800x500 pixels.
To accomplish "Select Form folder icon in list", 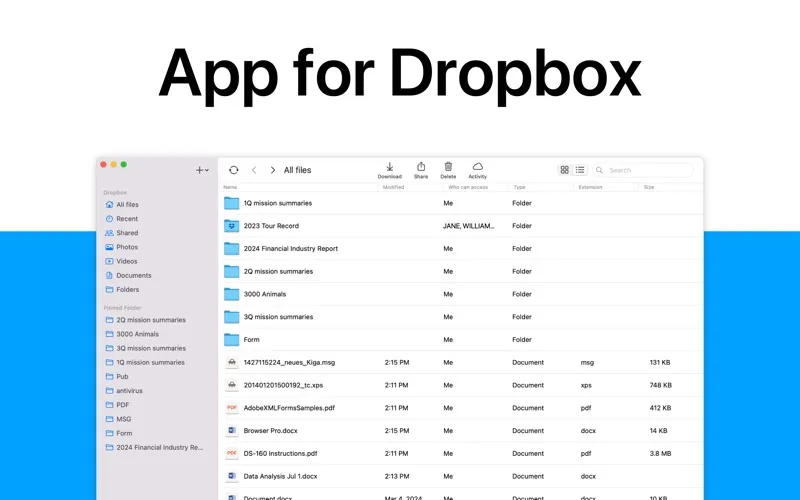I will (x=232, y=339).
